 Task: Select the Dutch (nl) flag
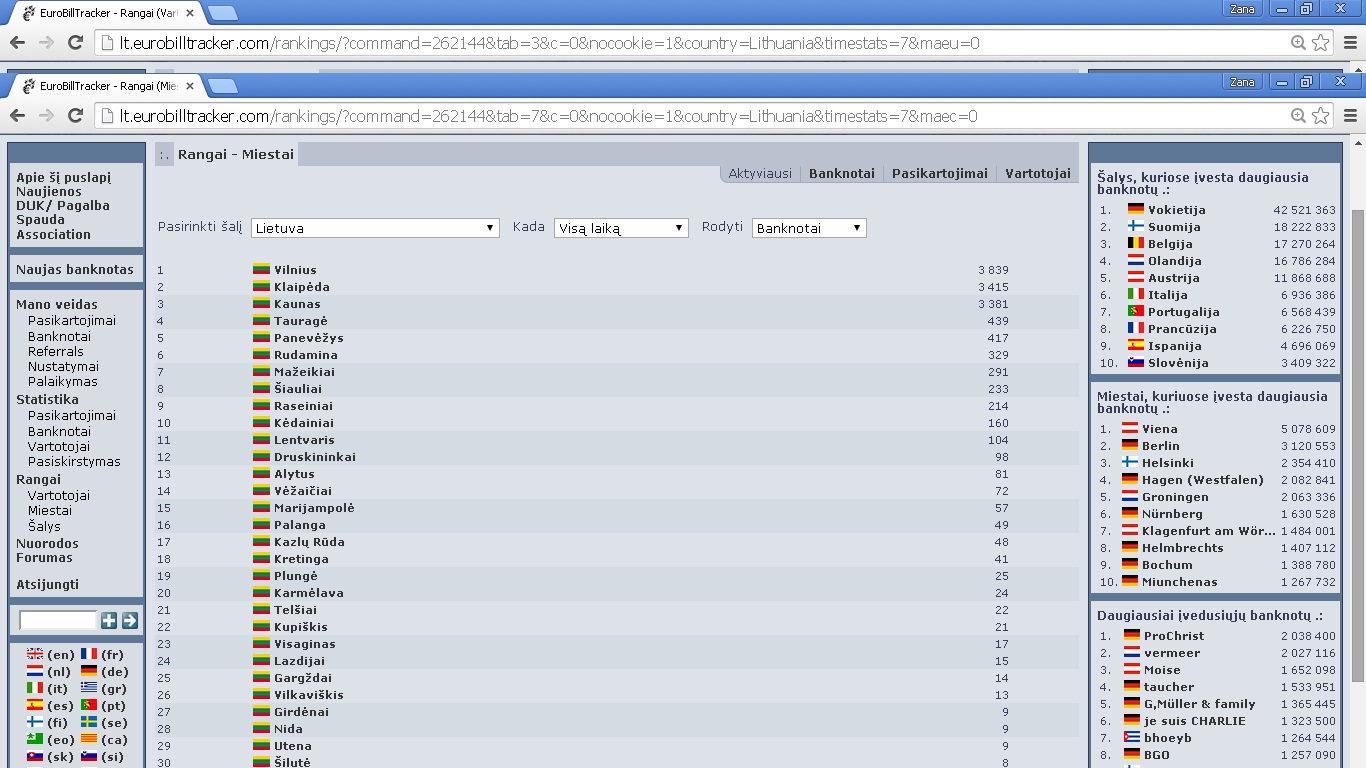tap(35, 672)
